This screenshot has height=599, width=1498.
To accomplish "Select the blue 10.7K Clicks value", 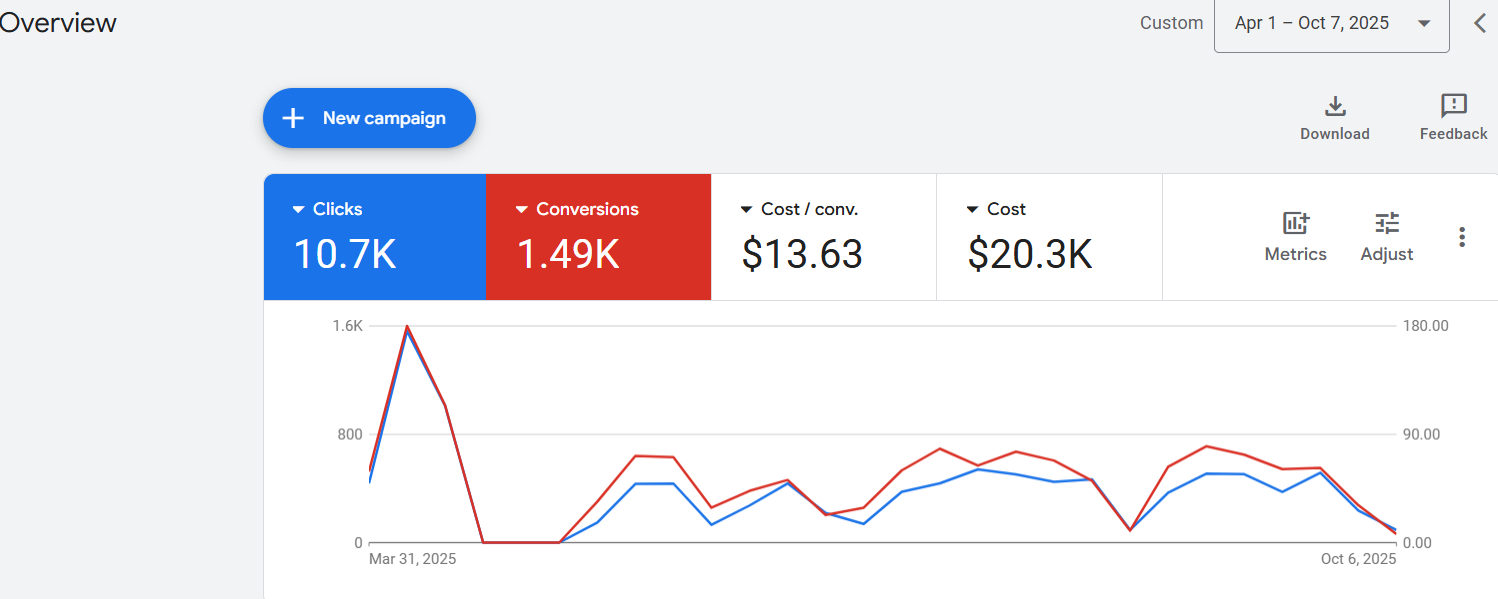I will (345, 255).
